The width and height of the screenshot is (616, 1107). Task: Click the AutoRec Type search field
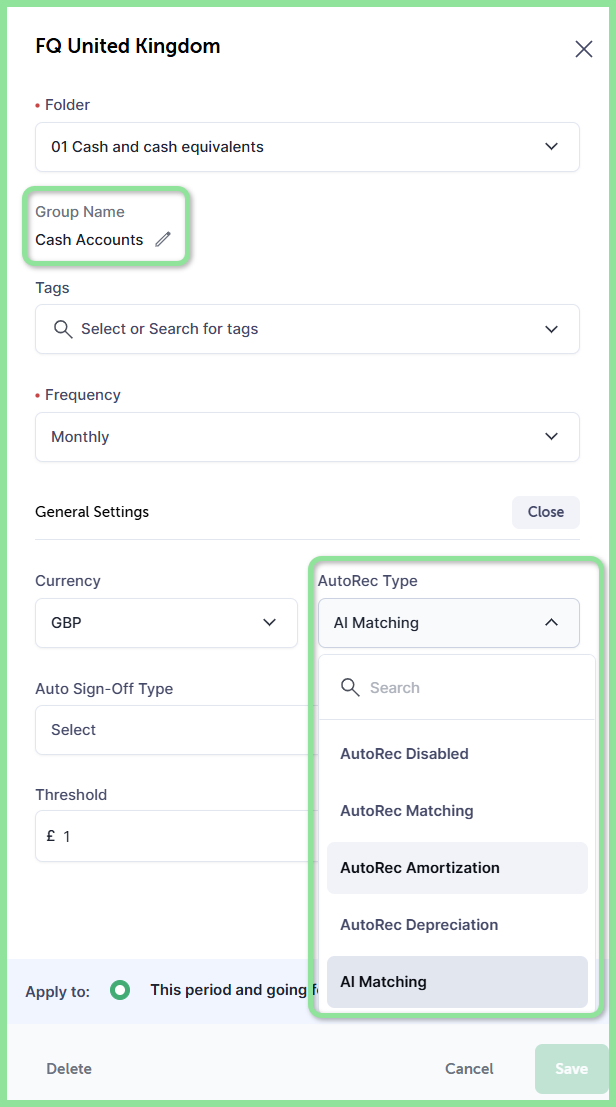coord(457,688)
